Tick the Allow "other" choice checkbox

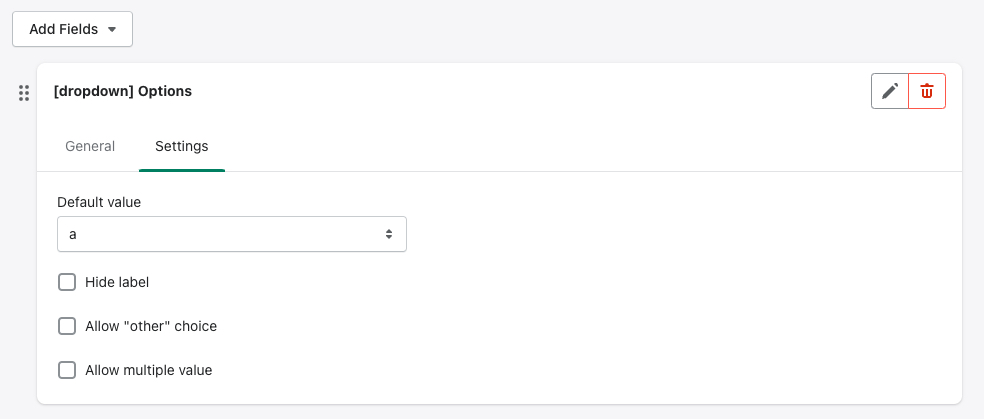pyautogui.click(x=67, y=326)
